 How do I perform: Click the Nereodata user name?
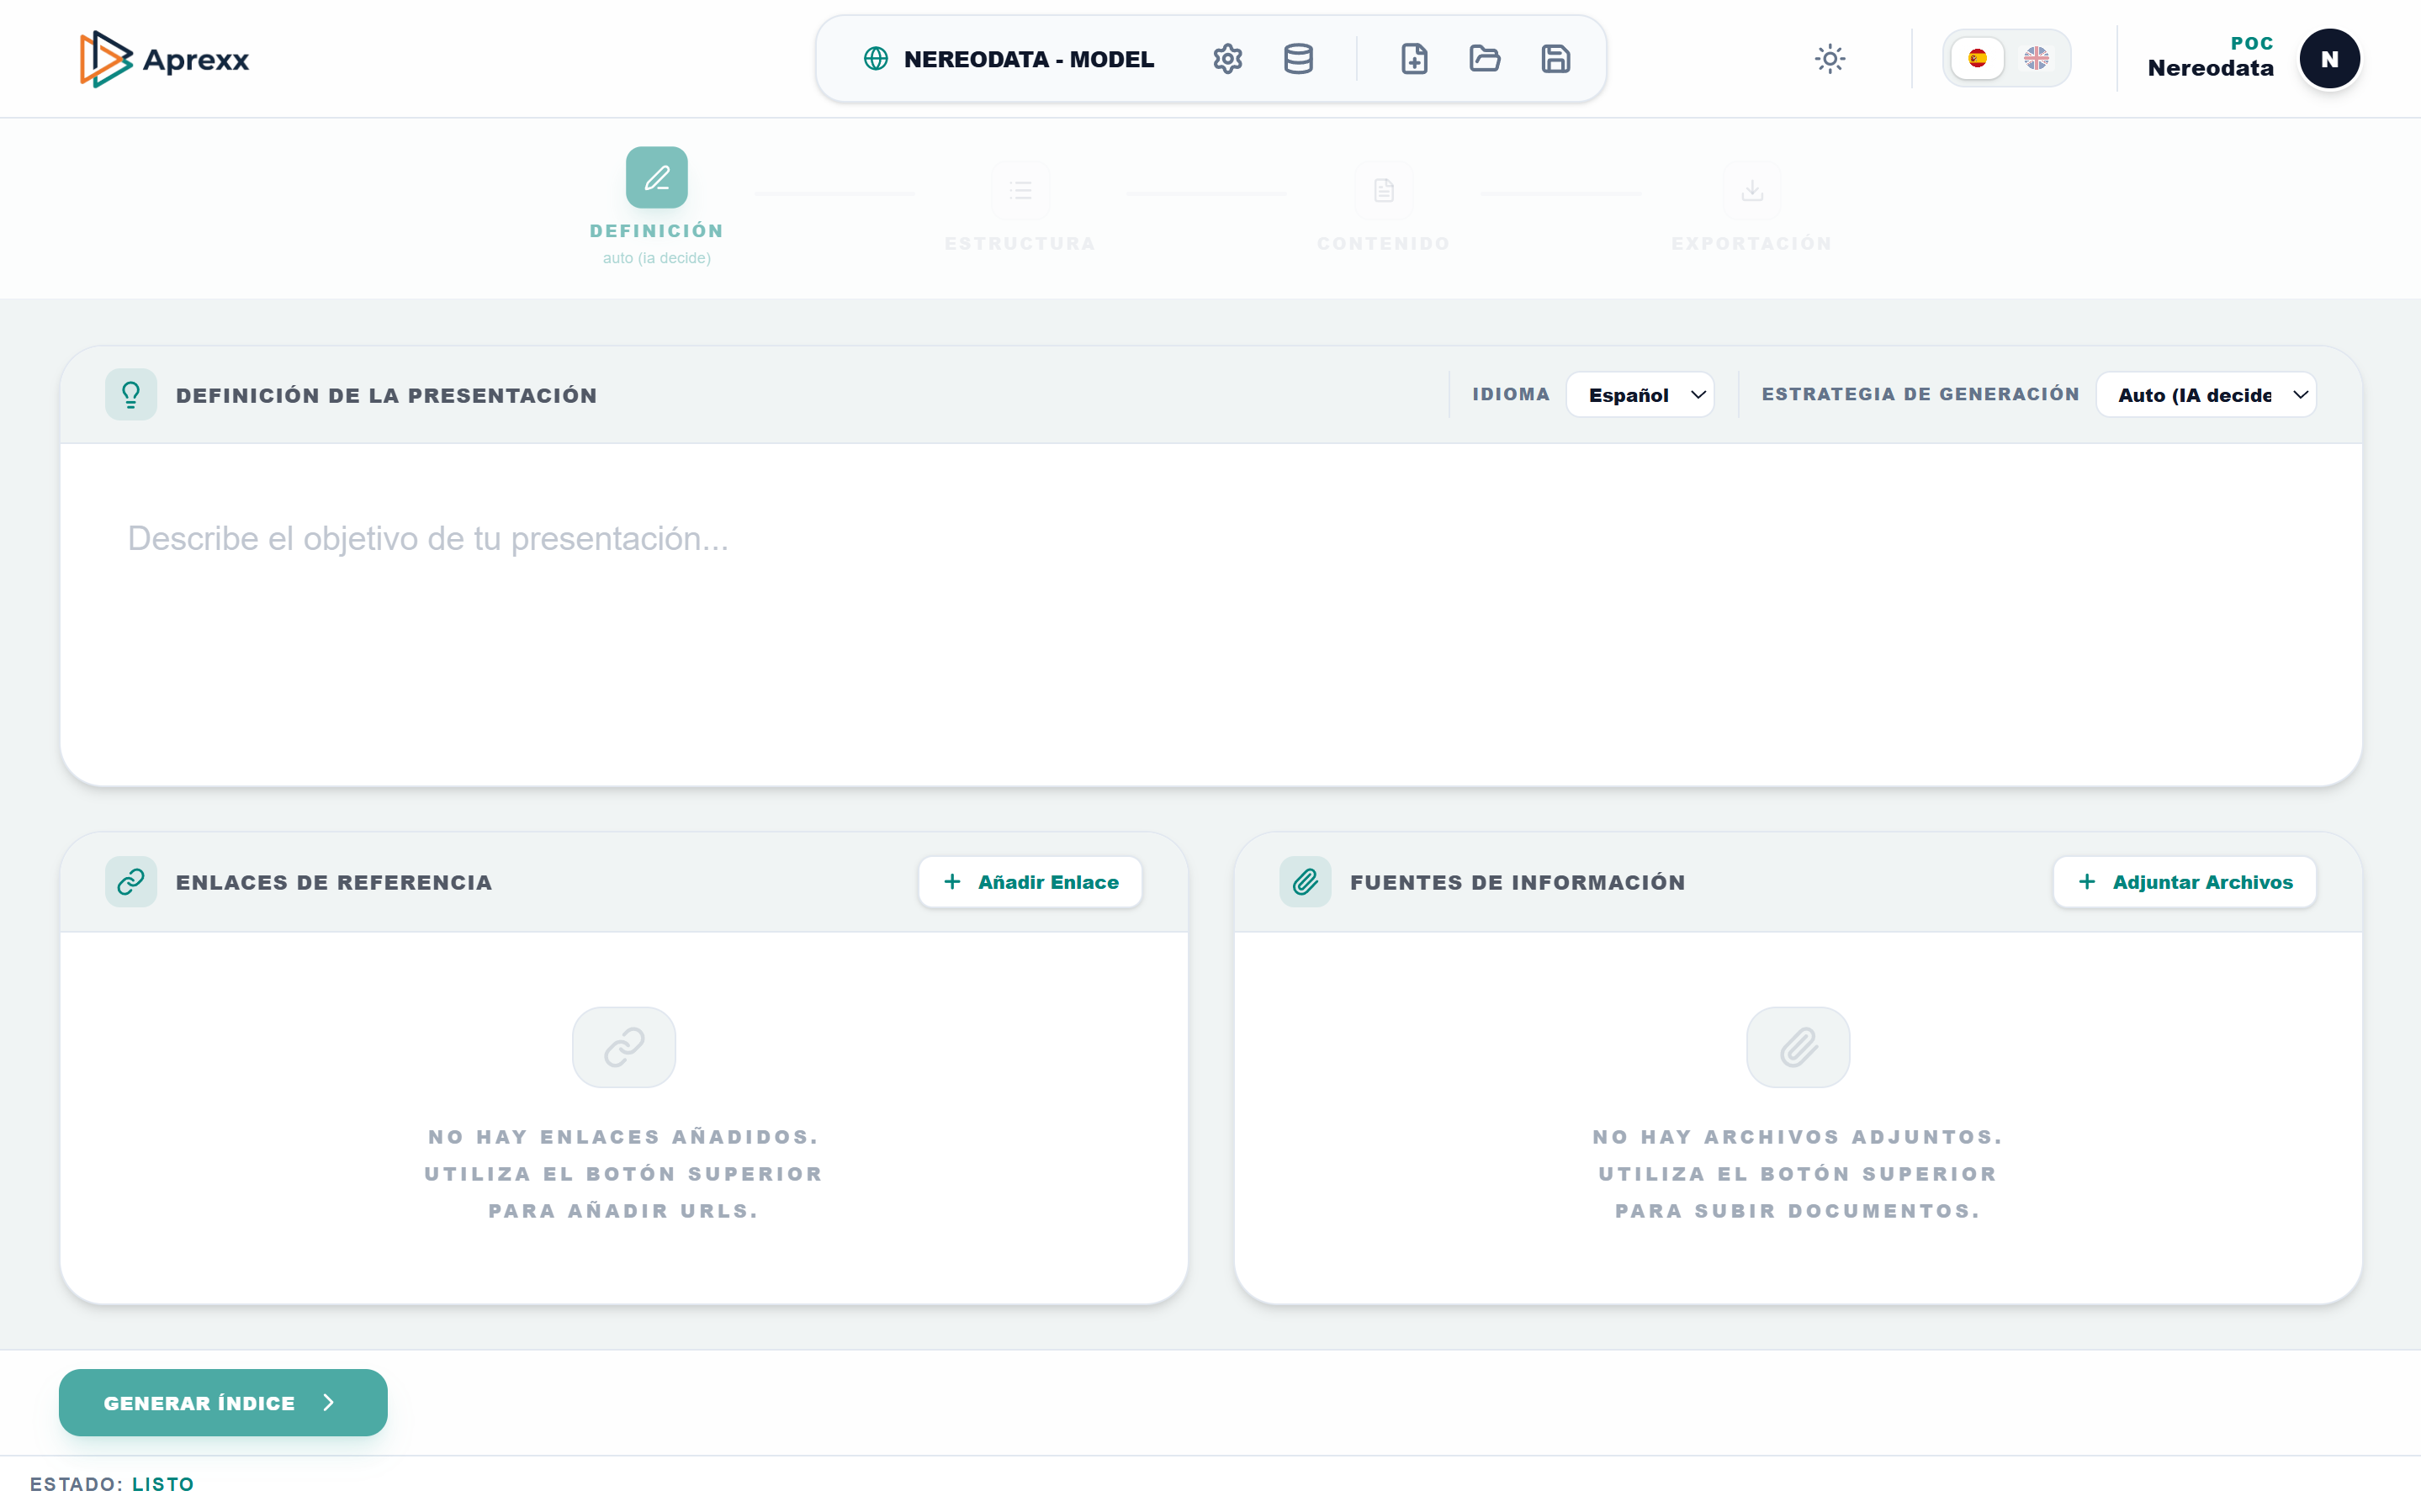(2210, 69)
